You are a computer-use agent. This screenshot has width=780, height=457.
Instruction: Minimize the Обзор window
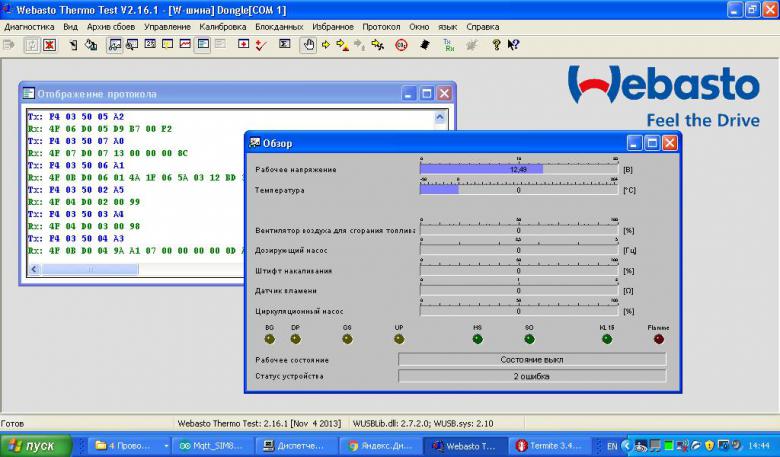(633, 143)
